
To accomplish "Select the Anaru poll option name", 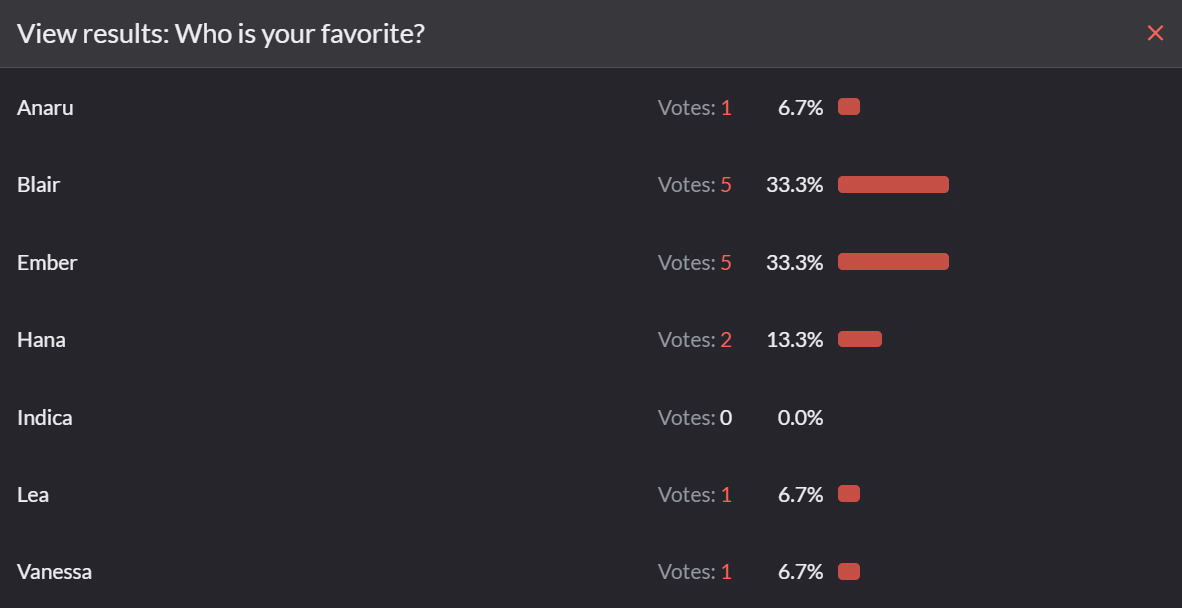I will pos(45,108).
